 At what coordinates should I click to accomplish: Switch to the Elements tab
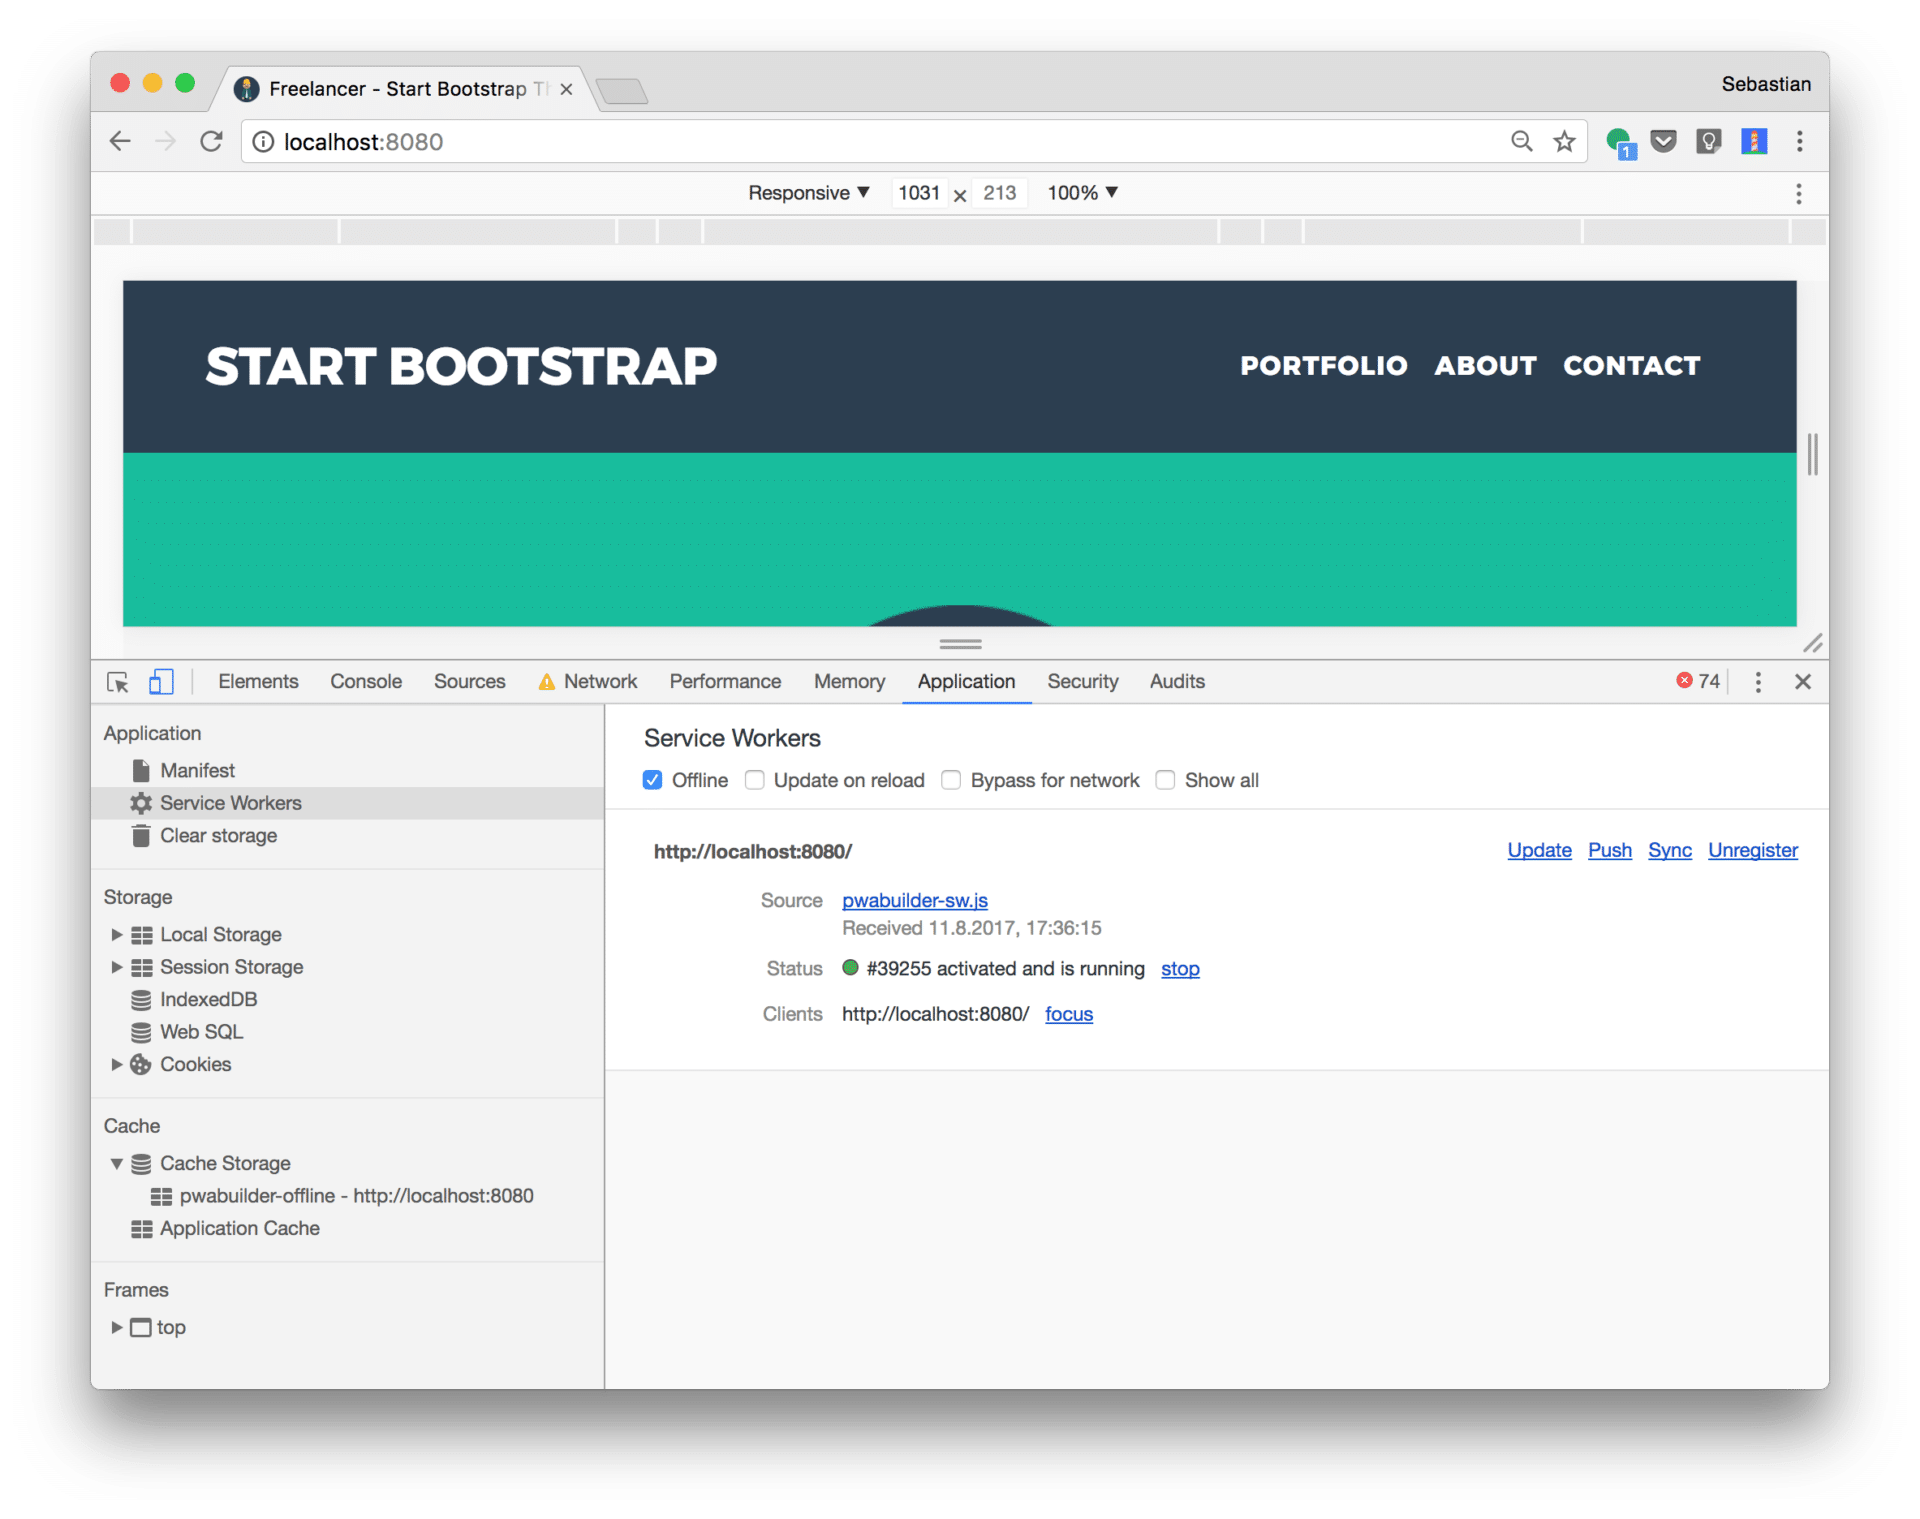(258, 681)
